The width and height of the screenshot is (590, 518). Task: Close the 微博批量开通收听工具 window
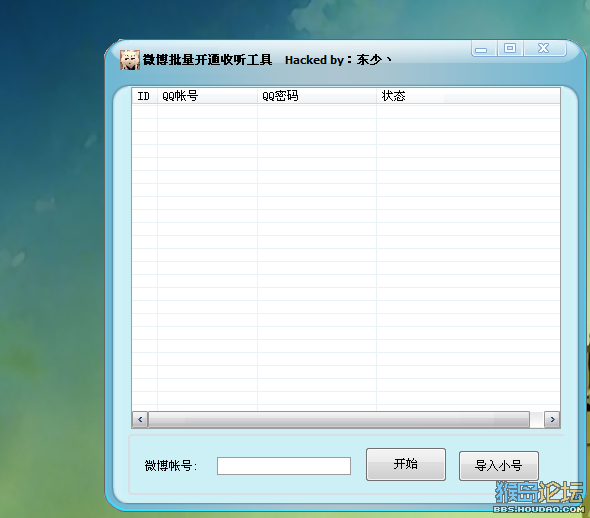pos(544,48)
